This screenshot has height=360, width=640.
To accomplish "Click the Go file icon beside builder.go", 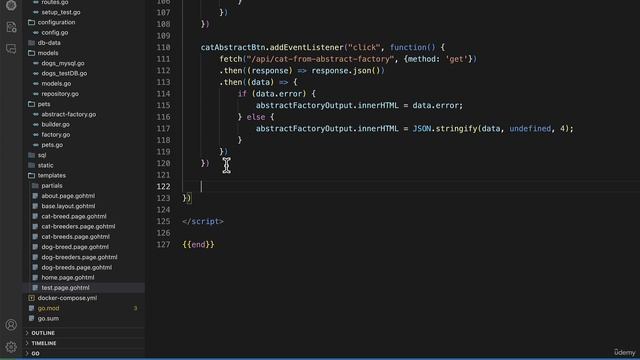I will click(36, 124).
